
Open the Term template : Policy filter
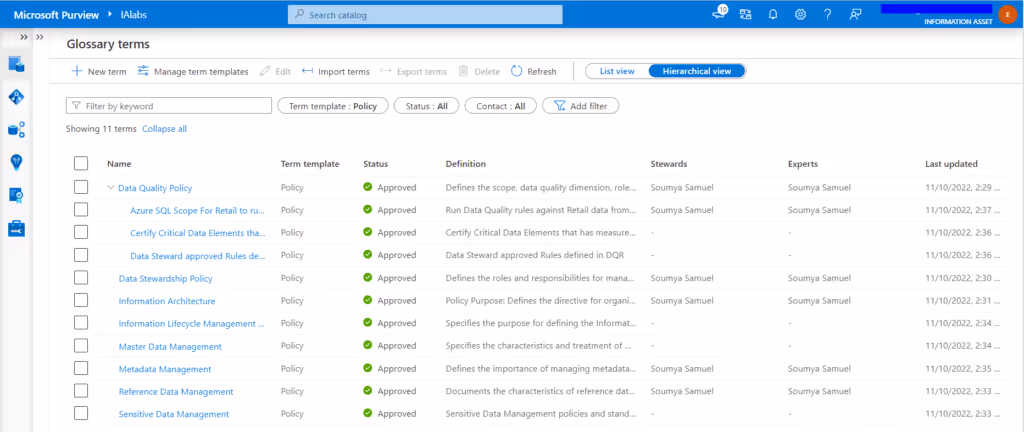333,106
